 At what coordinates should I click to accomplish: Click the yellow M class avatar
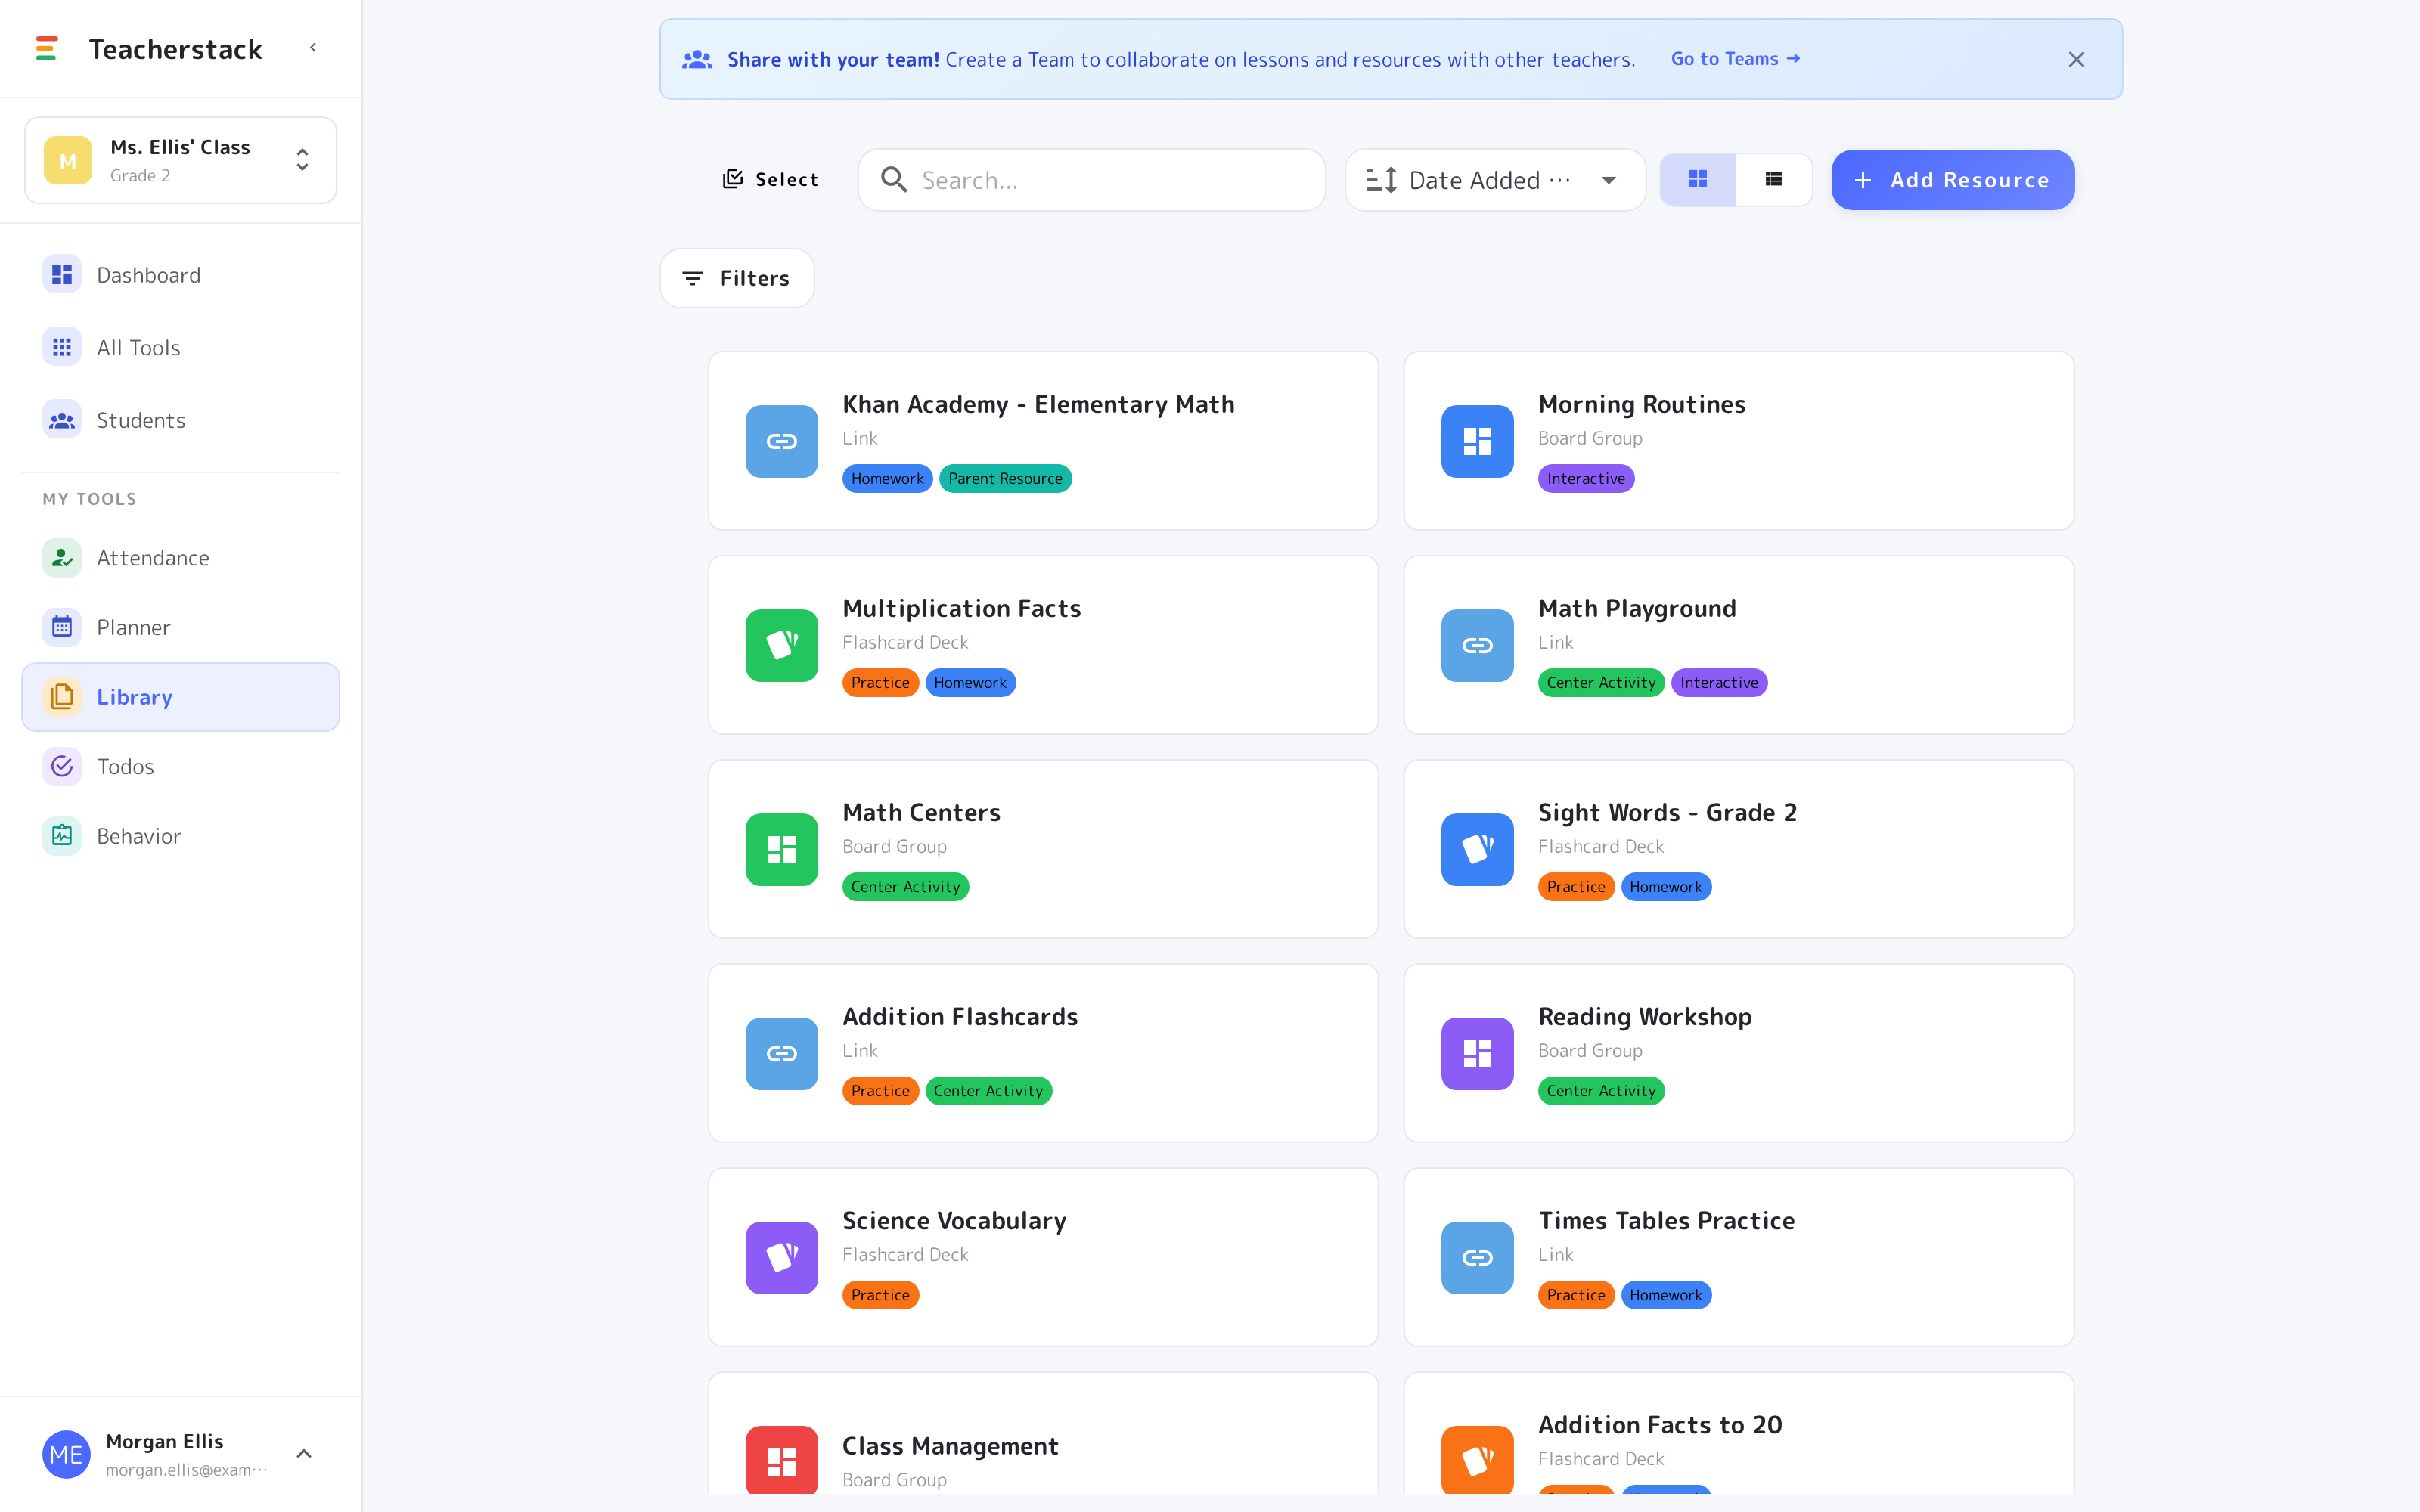(x=68, y=161)
